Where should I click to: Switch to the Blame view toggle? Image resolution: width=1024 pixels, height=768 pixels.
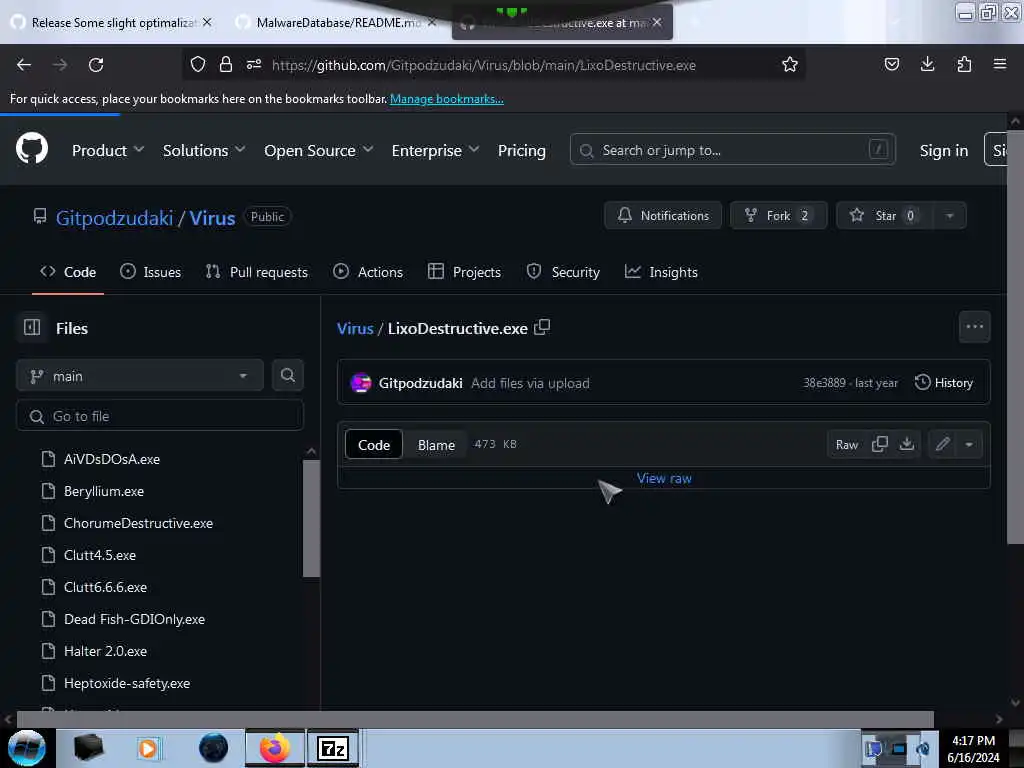click(436, 445)
